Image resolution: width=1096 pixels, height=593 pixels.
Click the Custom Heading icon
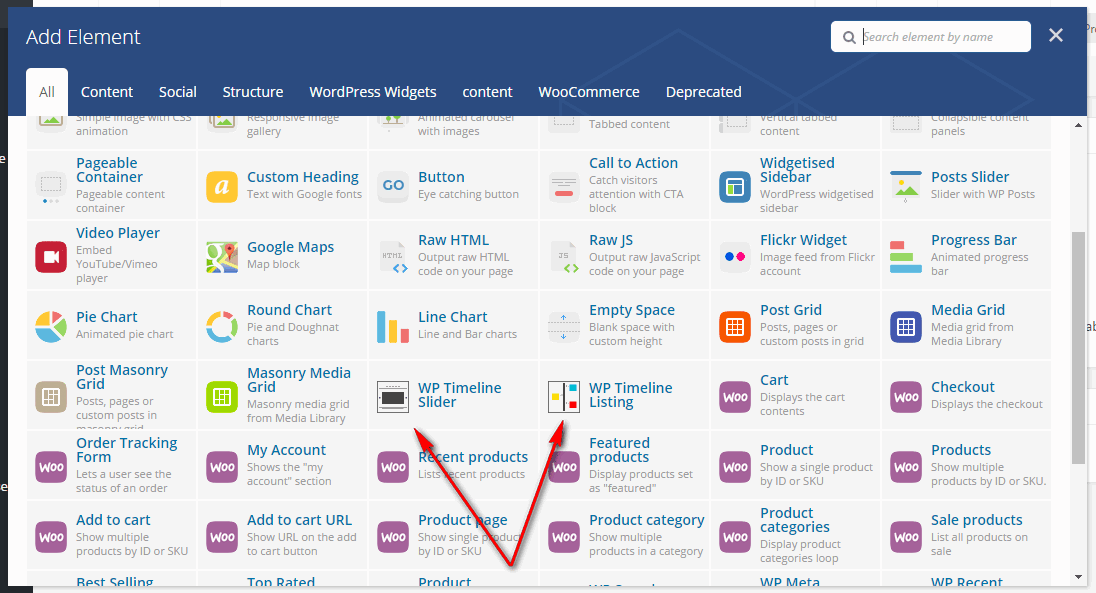pos(222,186)
